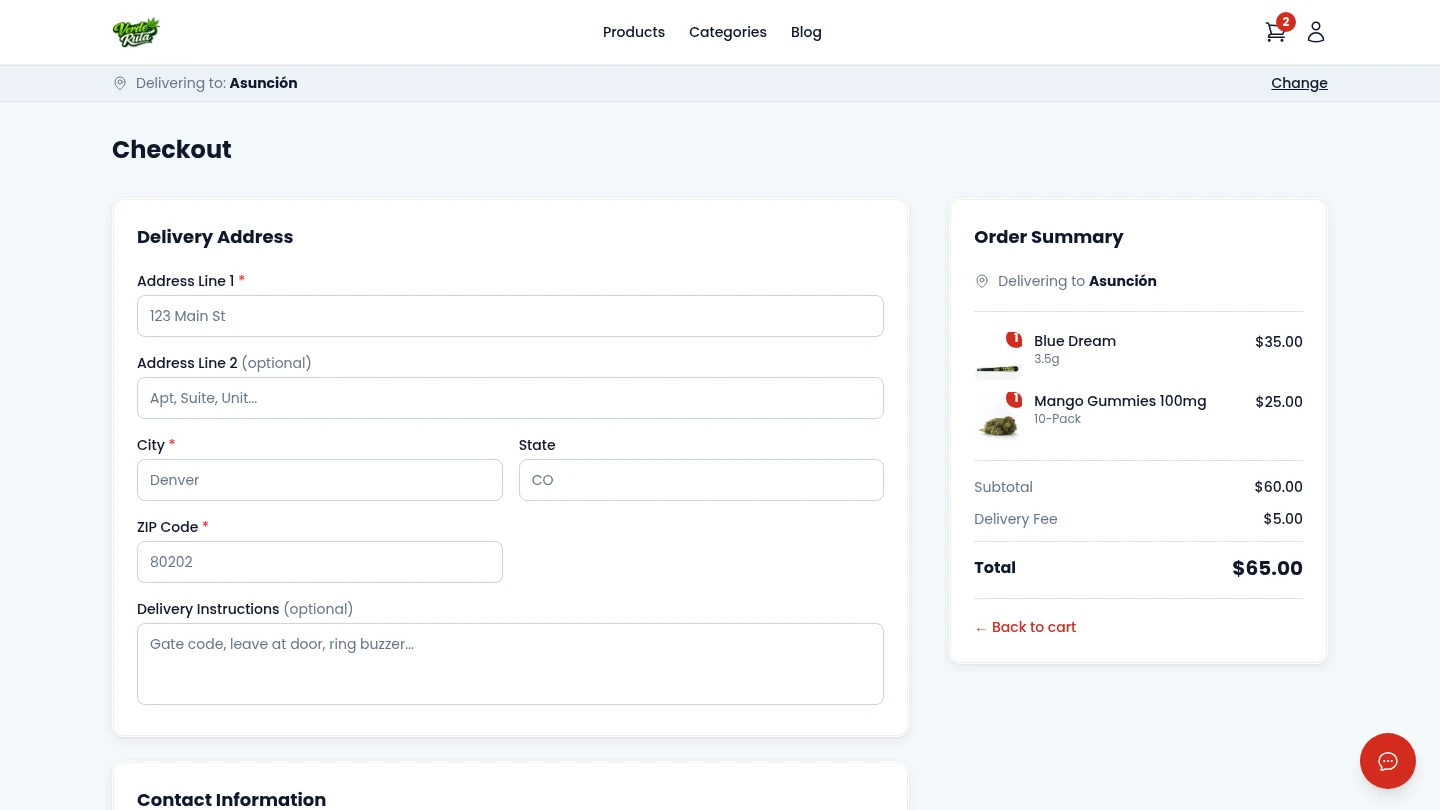Focus the Address Line 1 field
1440x810 pixels.
(510, 316)
